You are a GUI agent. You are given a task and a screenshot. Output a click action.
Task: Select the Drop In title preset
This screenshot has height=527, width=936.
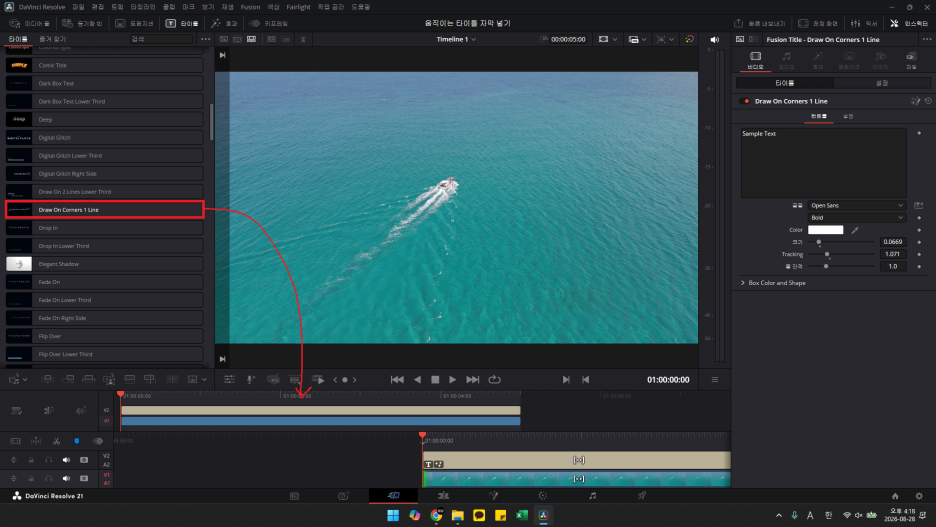[x=104, y=228]
